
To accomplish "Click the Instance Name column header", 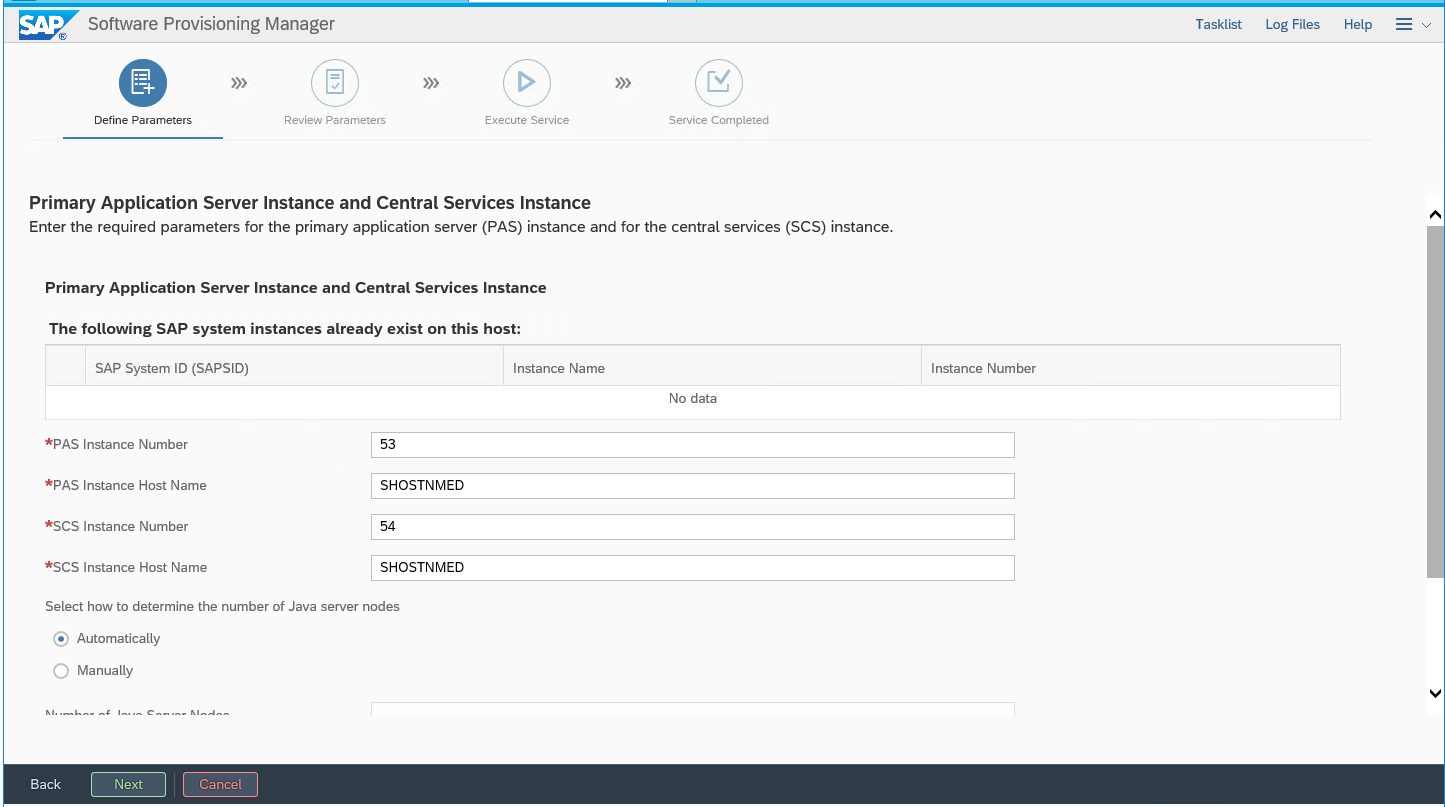I will pyautogui.click(x=712, y=368).
